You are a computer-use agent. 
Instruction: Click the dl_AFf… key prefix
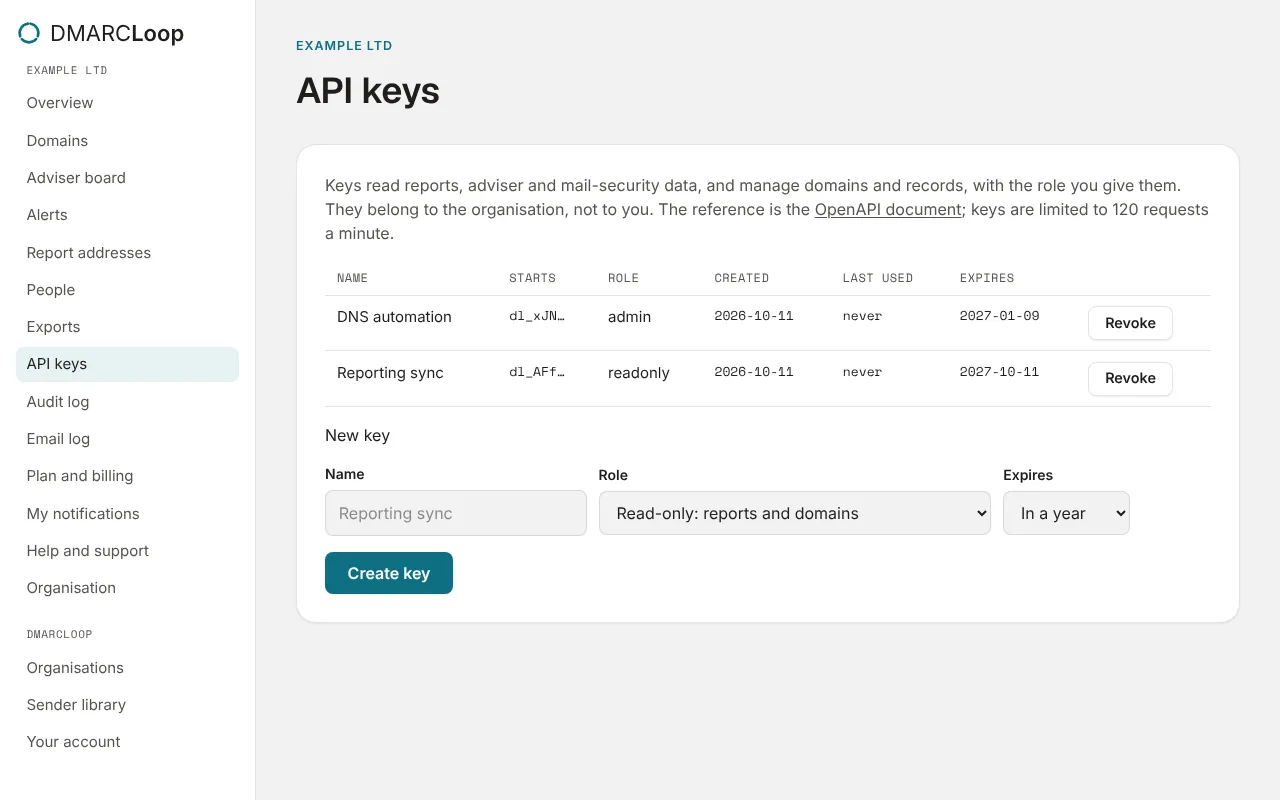[537, 372]
